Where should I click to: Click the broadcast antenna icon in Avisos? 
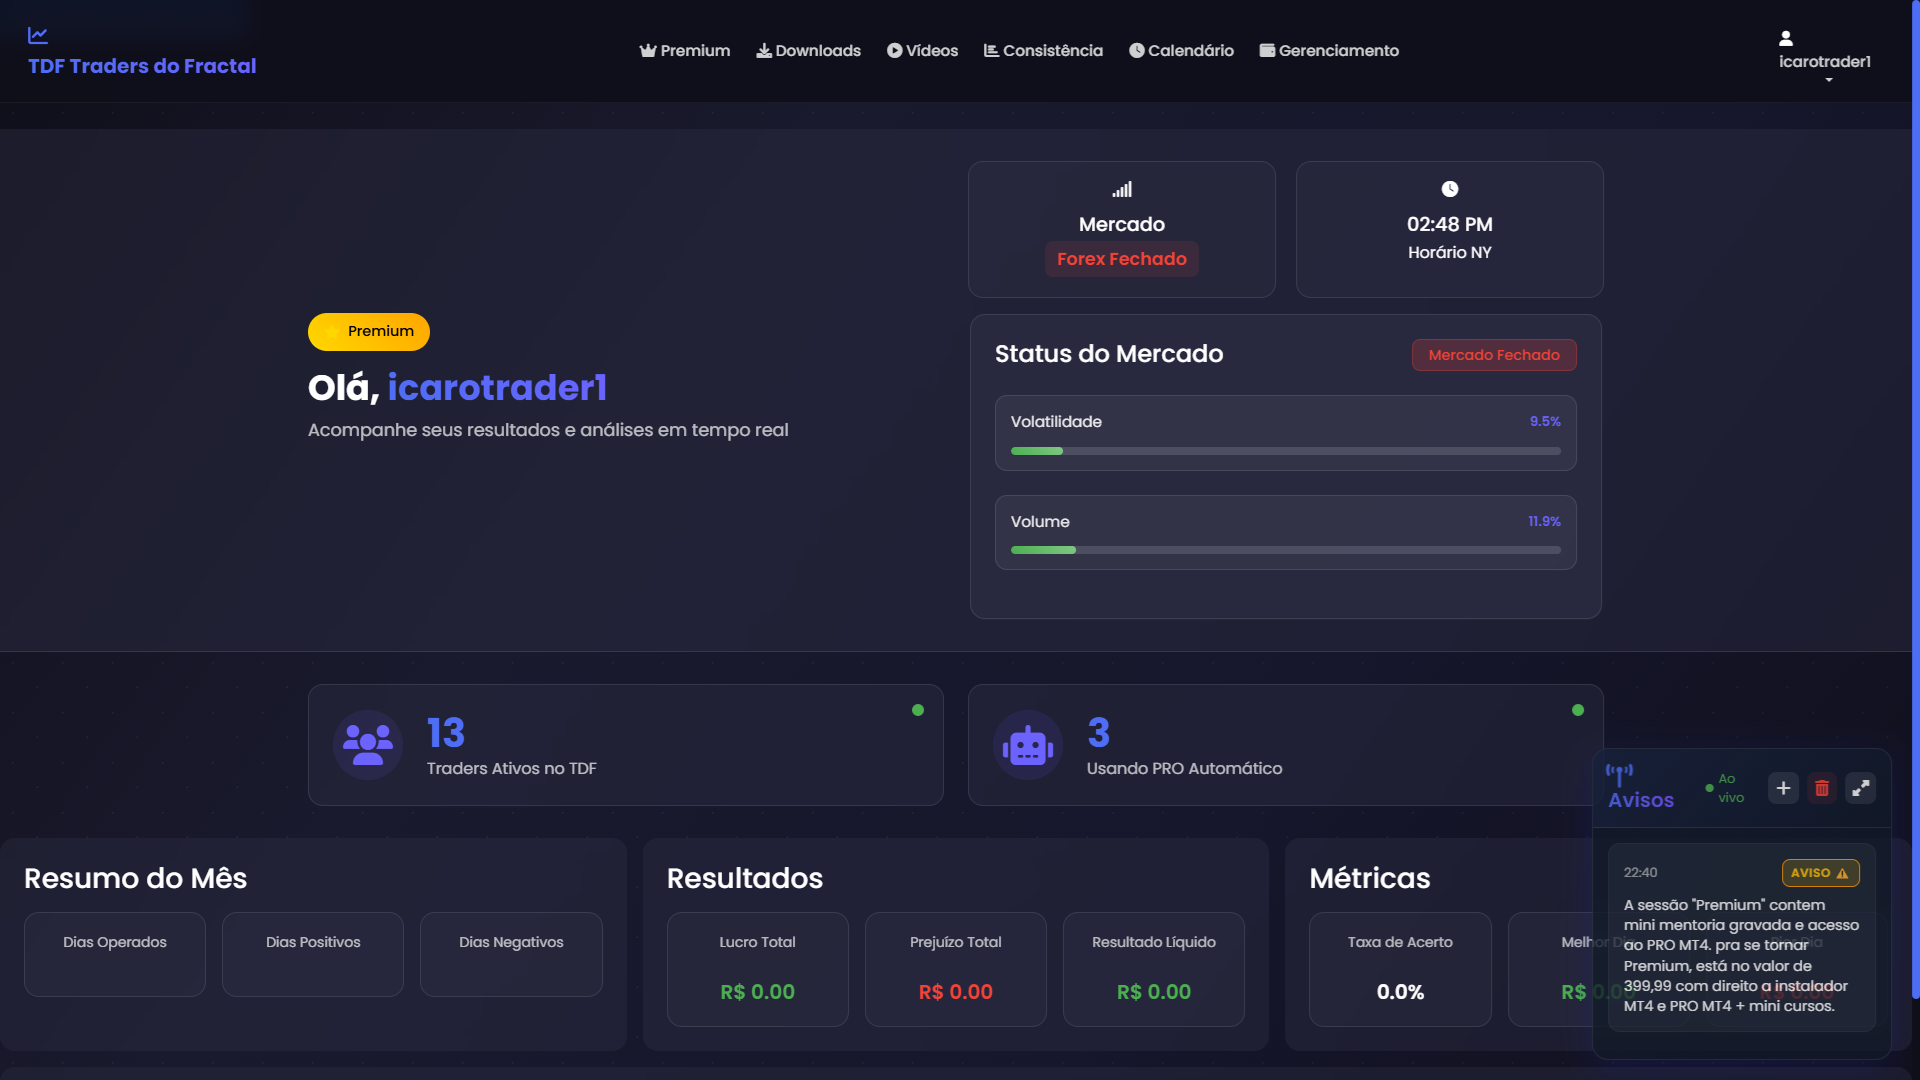[1618, 771]
